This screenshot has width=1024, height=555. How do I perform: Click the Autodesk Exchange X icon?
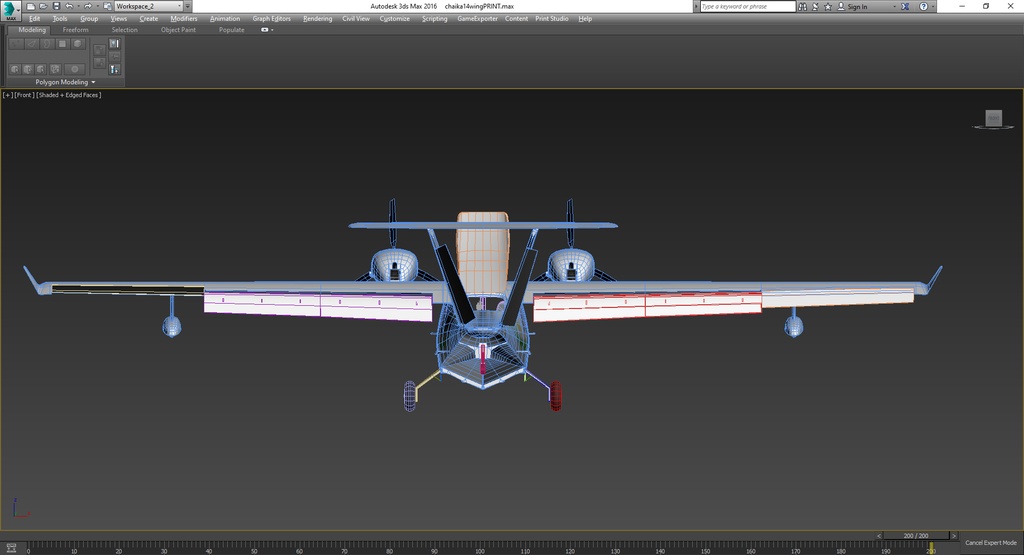point(905,7)
